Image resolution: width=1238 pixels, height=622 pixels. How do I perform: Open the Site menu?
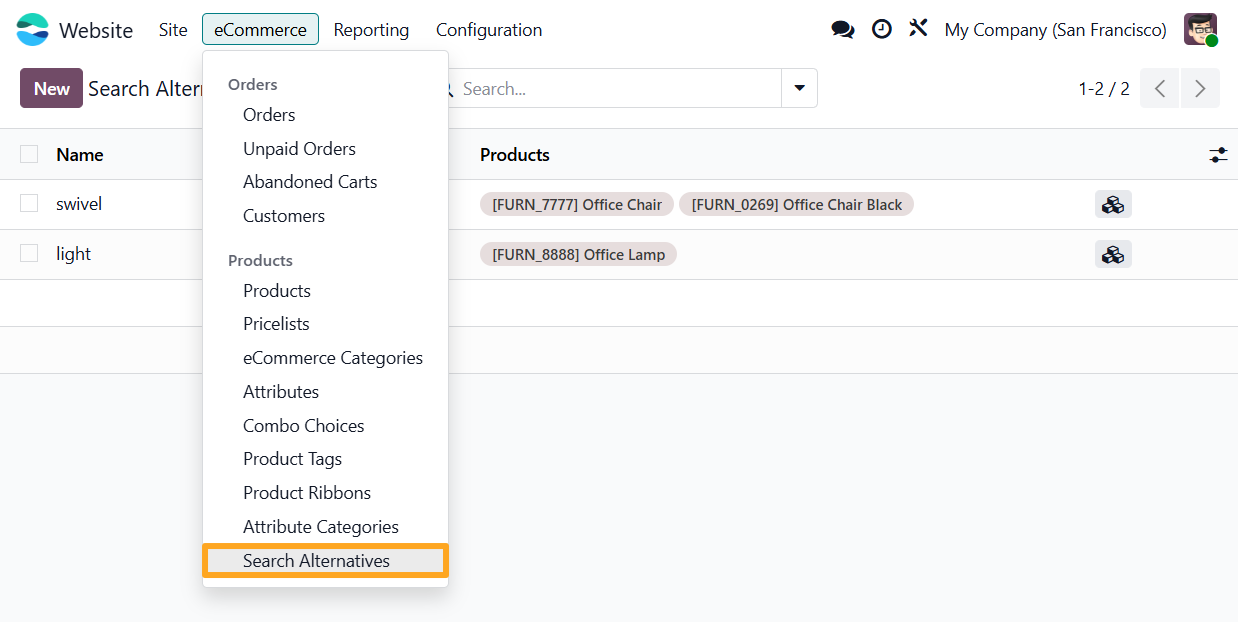(x=173, y=30)
